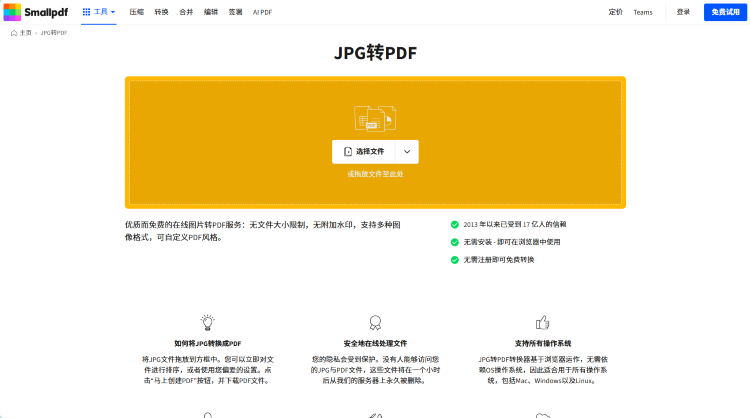Click the Smallpdf logo
This screenshot has width=750, height=418.
pos(36,12)
